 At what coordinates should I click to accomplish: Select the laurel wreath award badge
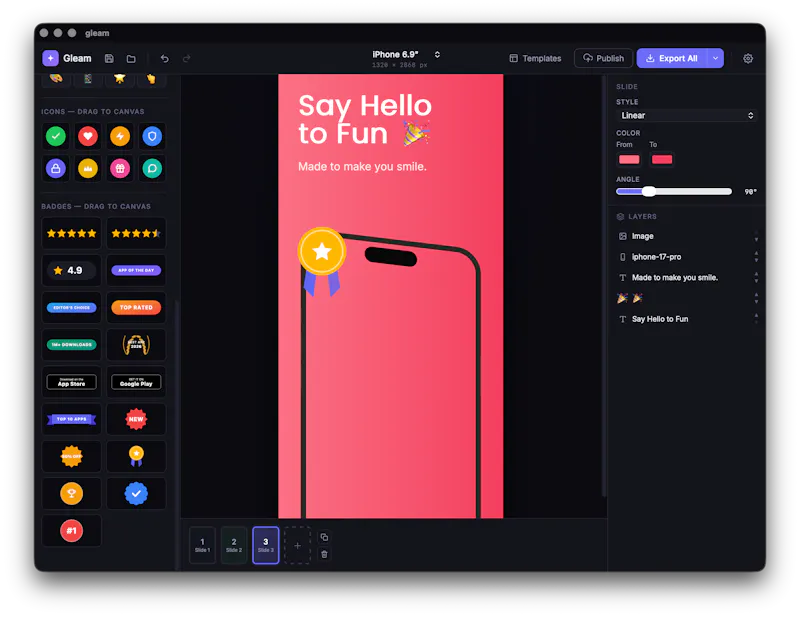136,345
